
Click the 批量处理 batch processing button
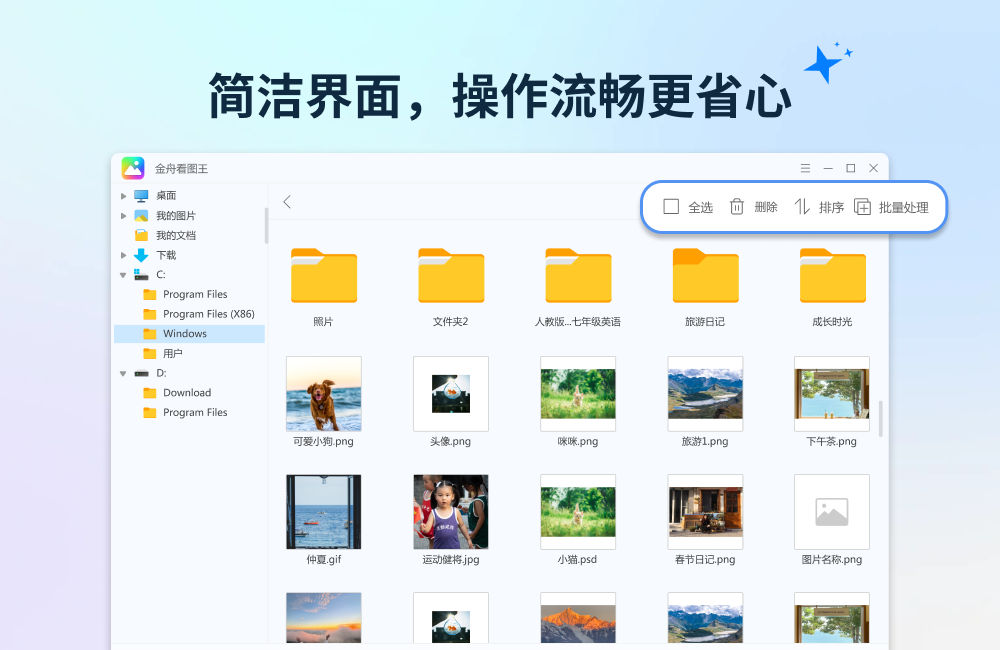pos(895,207)
